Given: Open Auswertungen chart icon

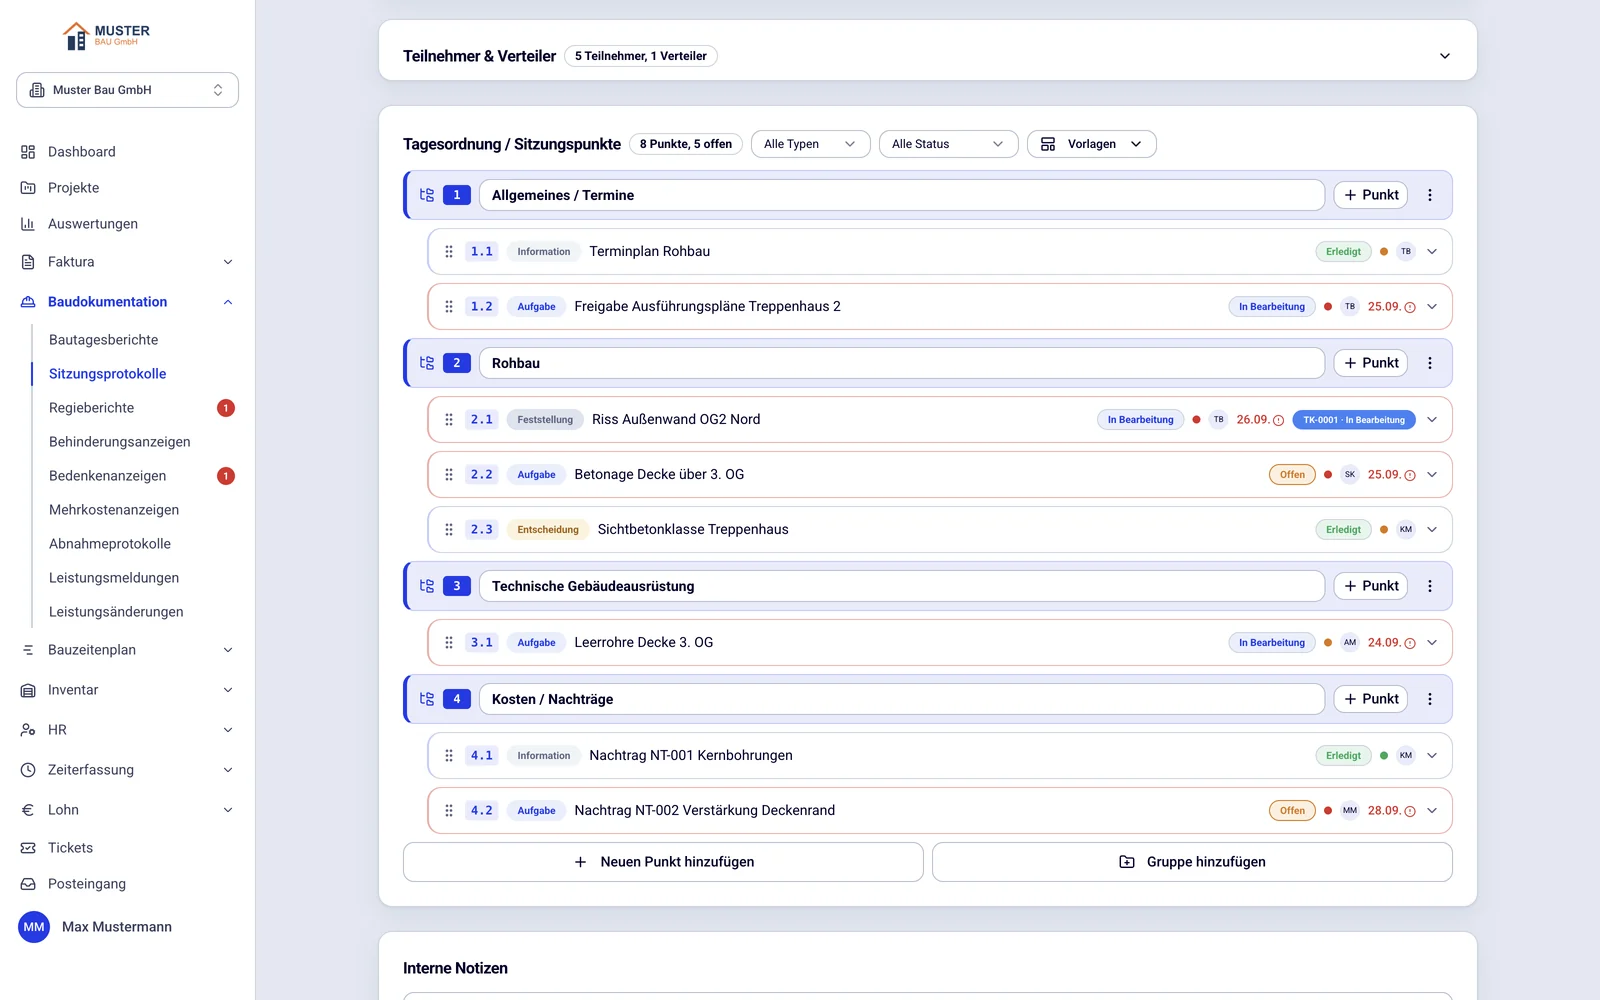Looking at the screenshot, I should pos(28,224).
